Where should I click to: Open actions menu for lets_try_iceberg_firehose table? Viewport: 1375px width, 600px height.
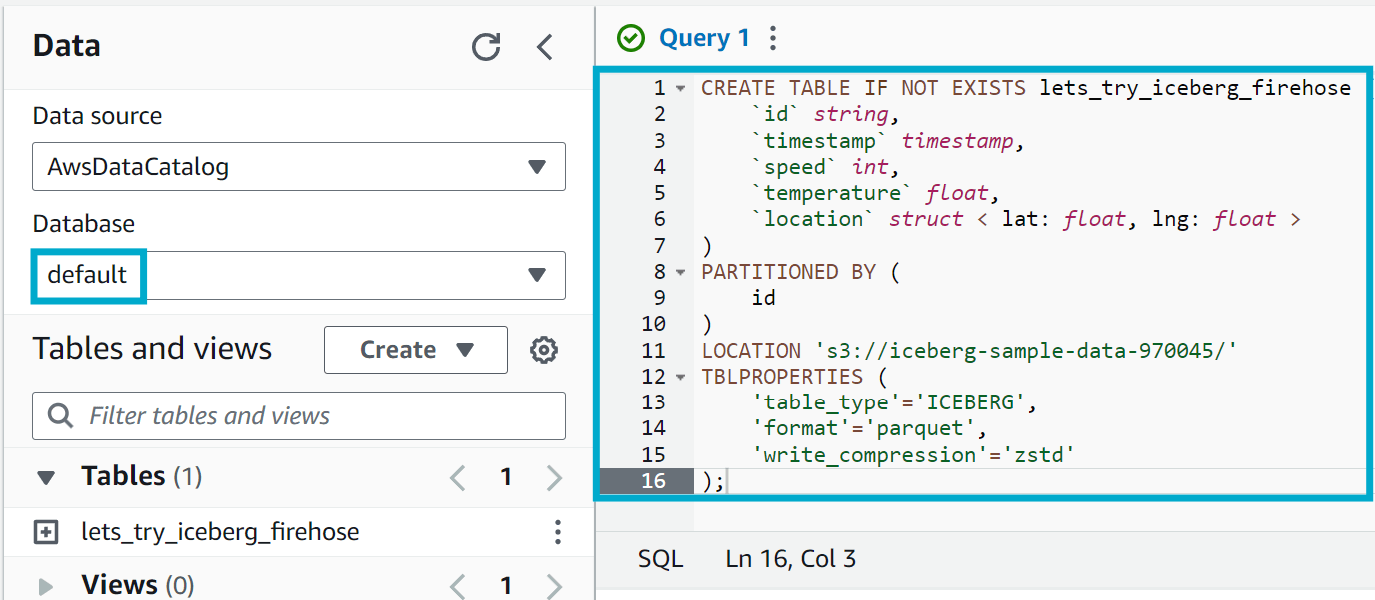click(x=558, y=532)
